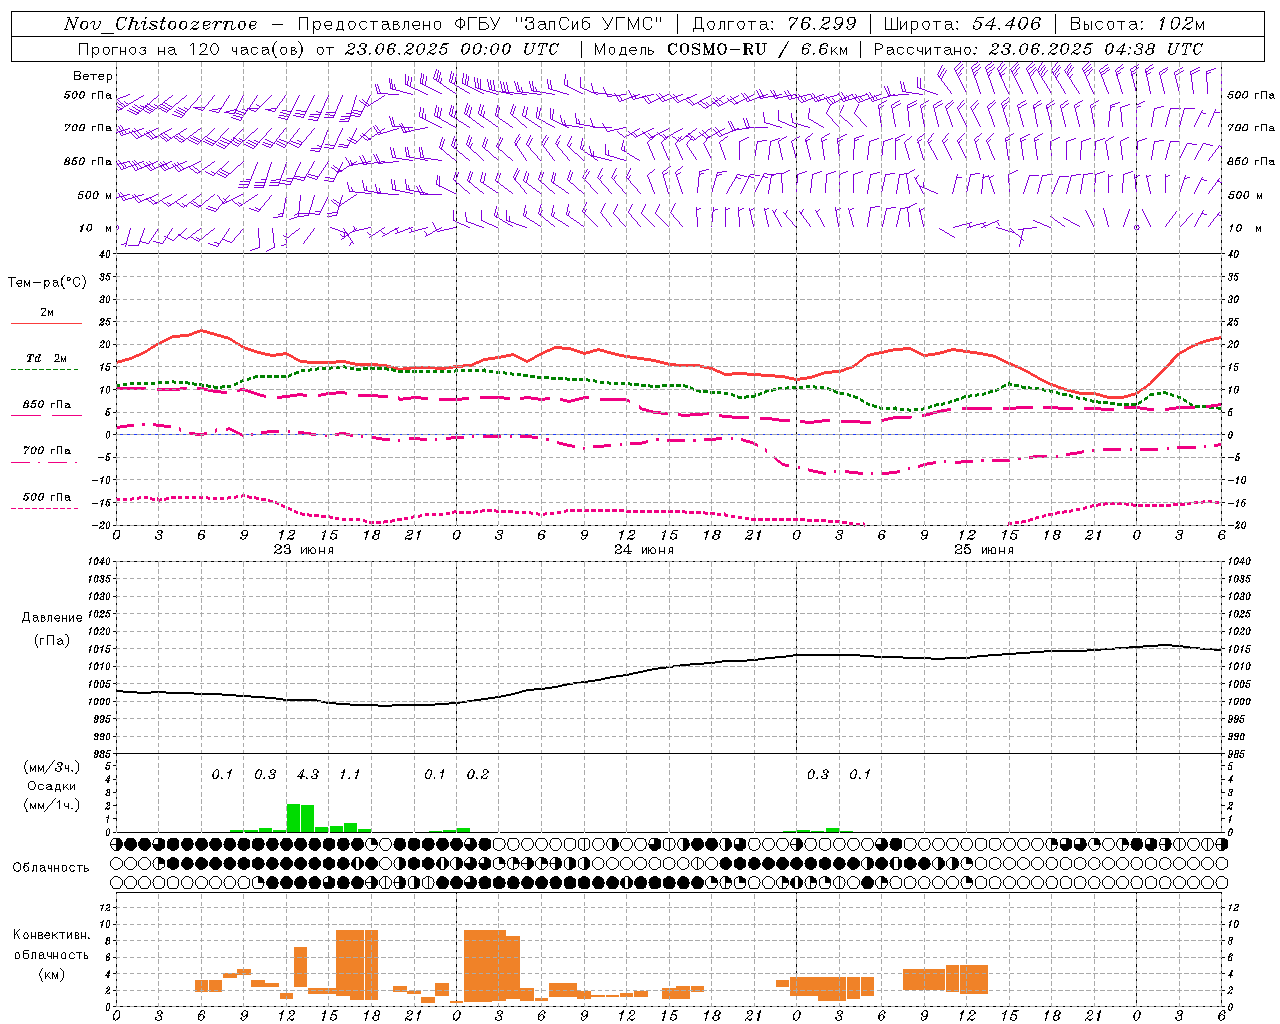This screenshot has width=1280, height=1024.
Task: Click the Конвективн. convective cloud label
Action: [51, 935]
